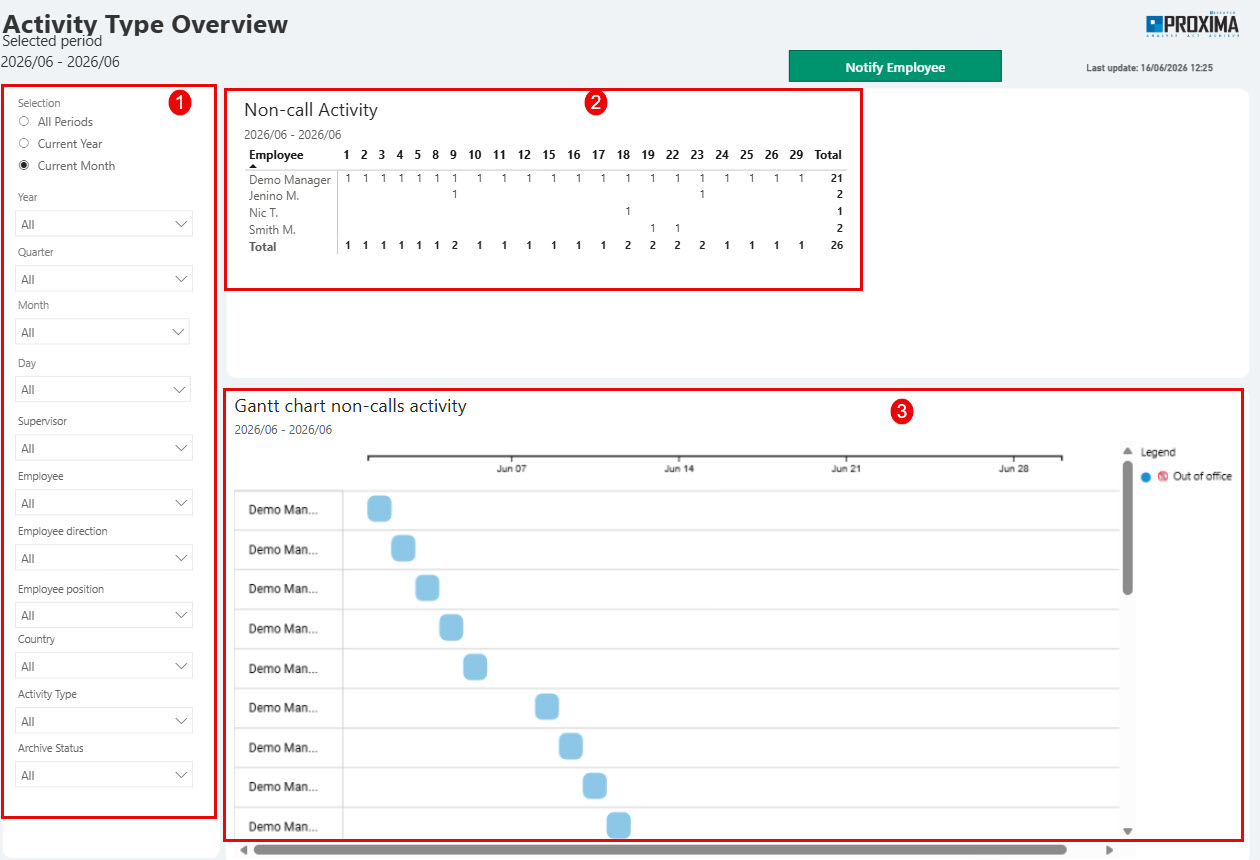Image resolution: width=1260 pixels, height=860 pixels.
Task: Click the Gantt vertical scrollbar thumb
Action: tap(1128, 528)
